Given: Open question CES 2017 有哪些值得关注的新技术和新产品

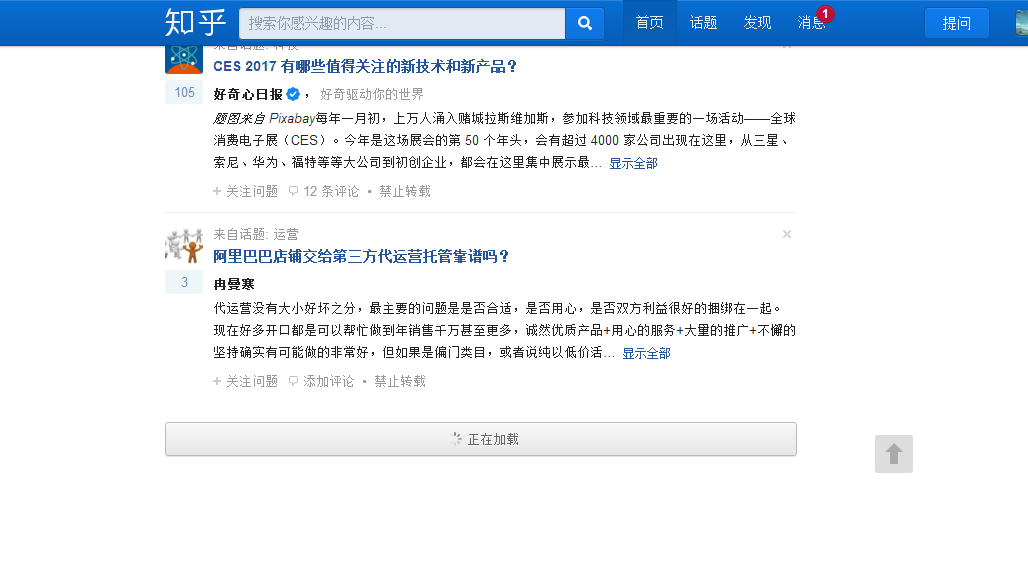Looking at the screenshot, I should point(365,66).
